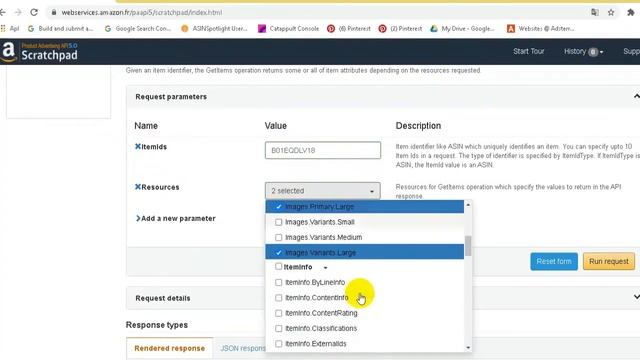Screen dimensions: 640x360
Task: Click the browser address bar URL
Action: tap(142, 13)
